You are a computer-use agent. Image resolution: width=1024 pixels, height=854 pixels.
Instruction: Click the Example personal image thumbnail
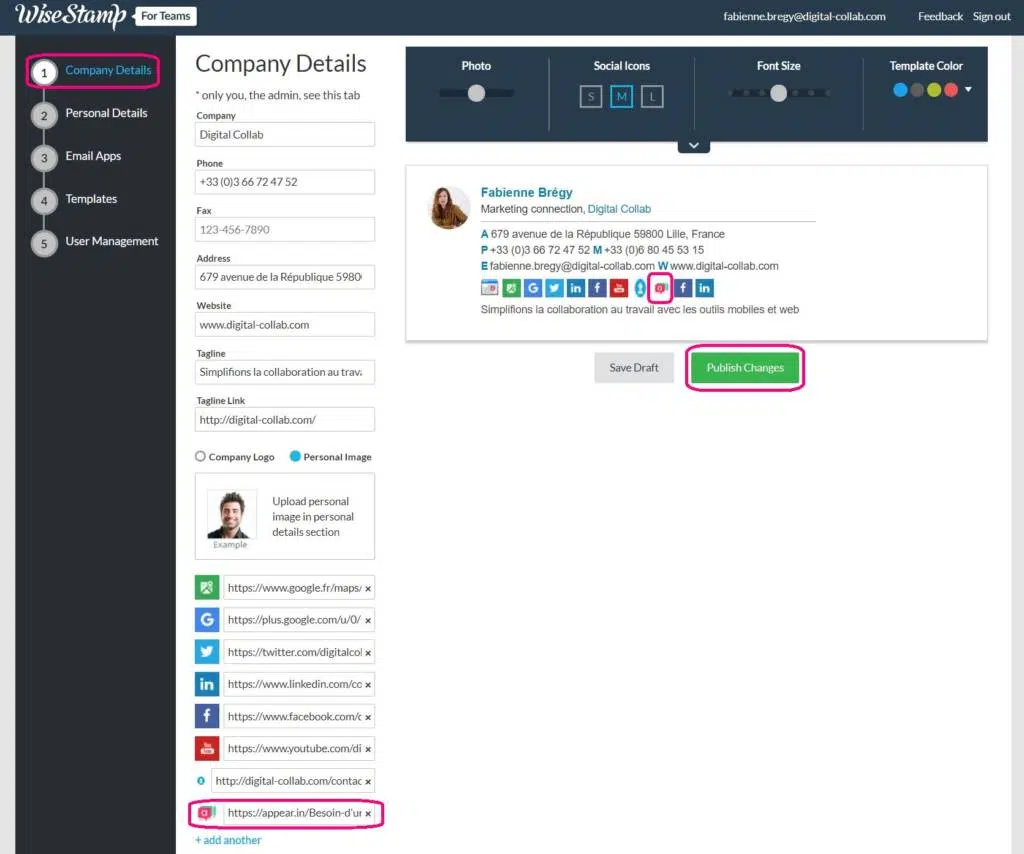click(231, 515)
